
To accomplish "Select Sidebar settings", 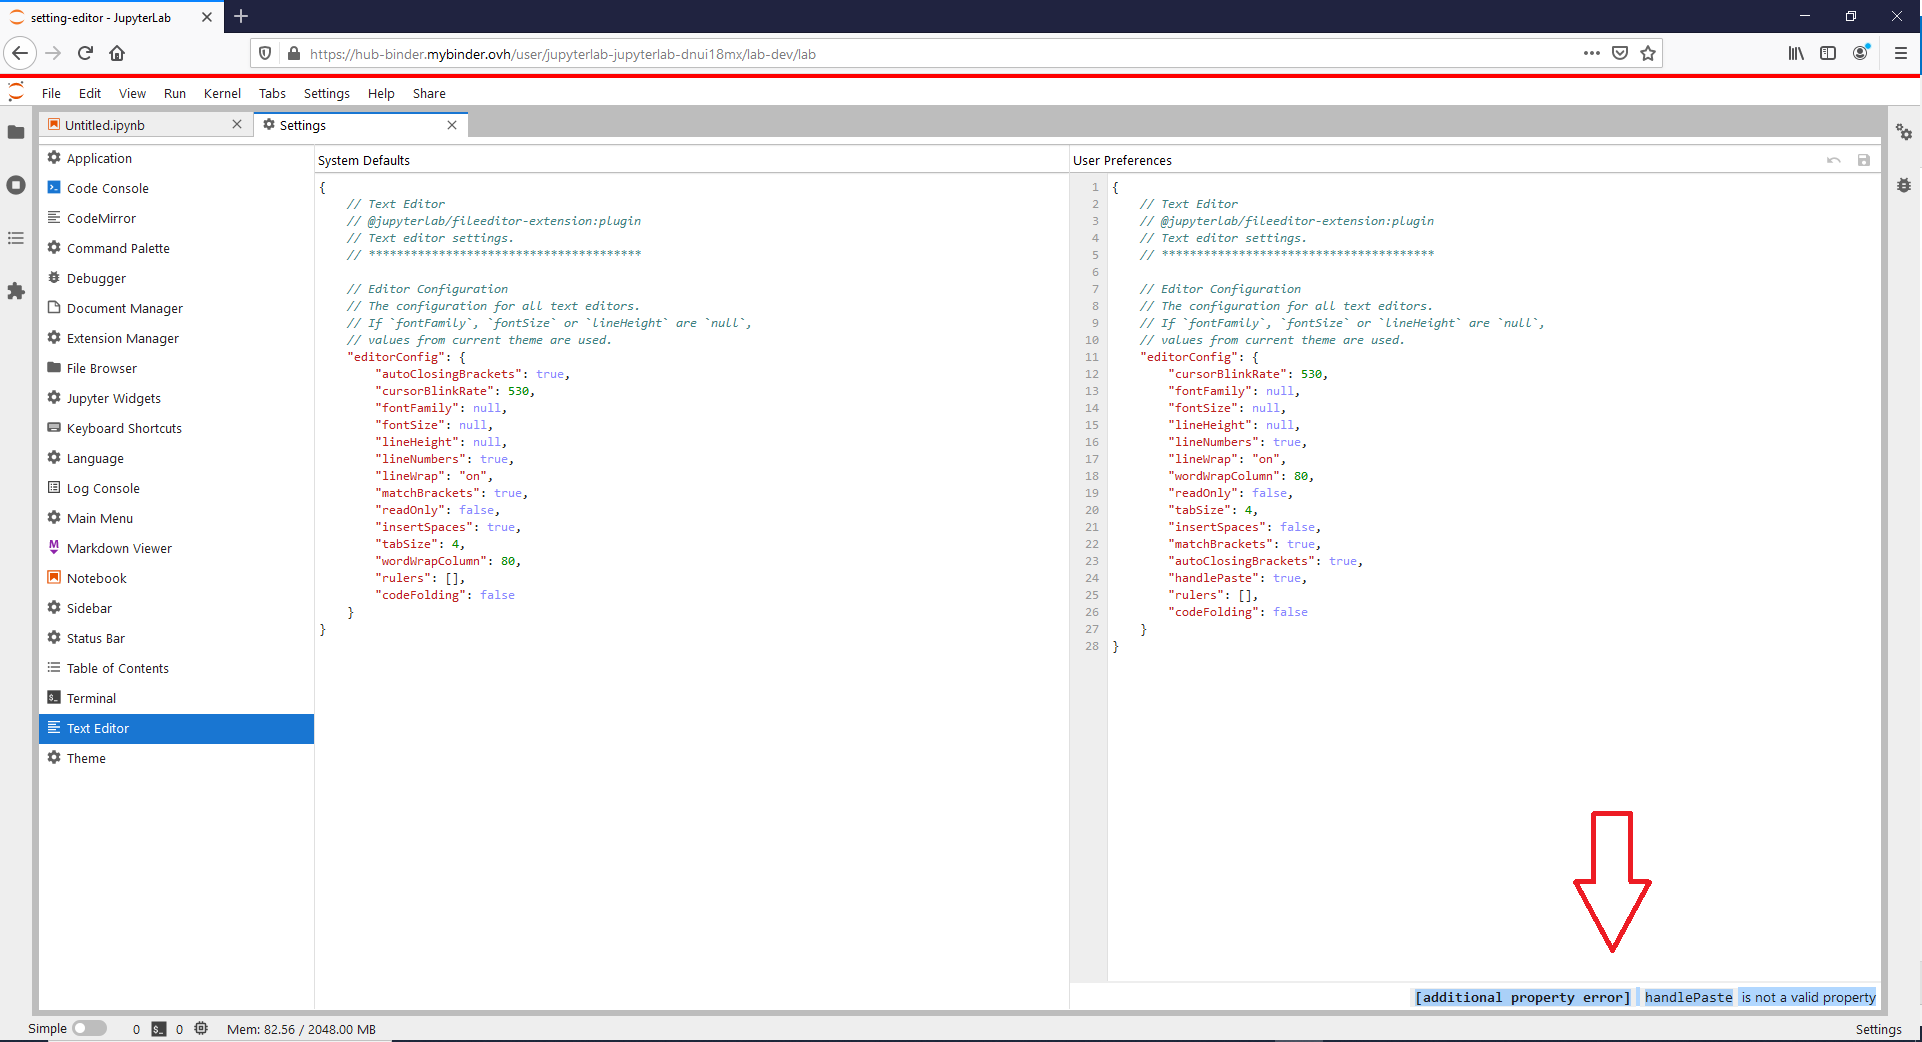I will point(176,608).
